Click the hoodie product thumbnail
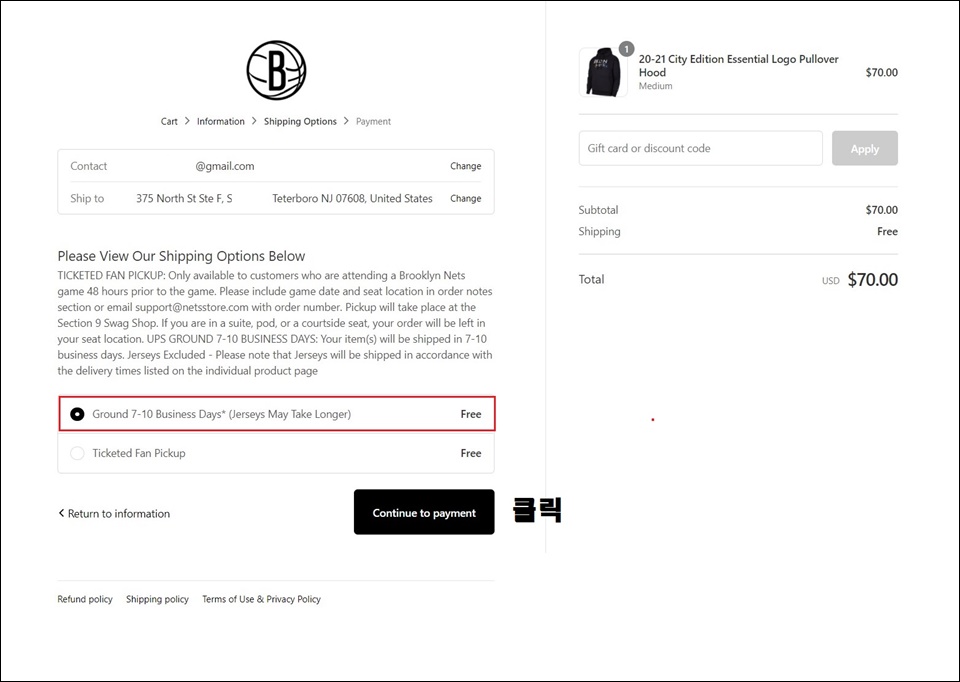The height and width of the screenshot is (682, 960). click(x=603, y=72)
